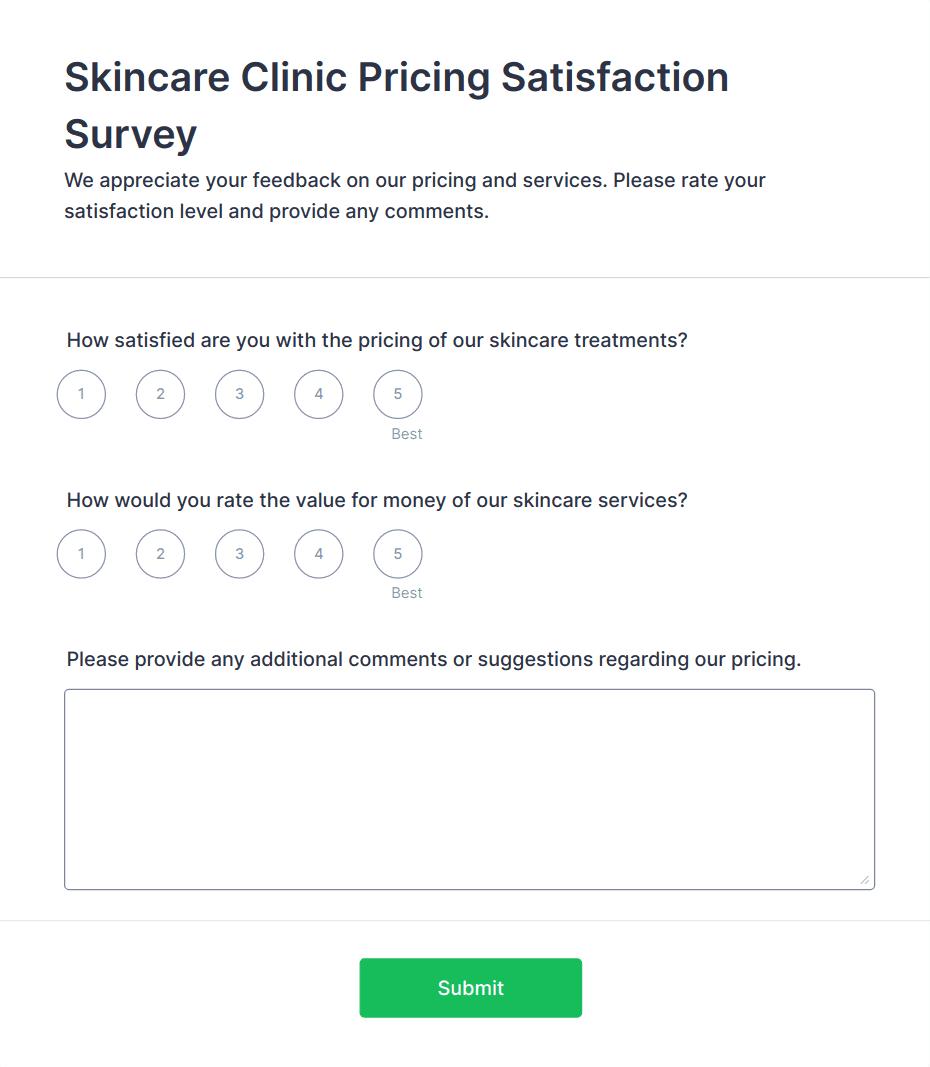The width and height of the screenshot is (930, 1067).
Task: Pick rating 4 for pricing satisfaction
Action: 318,394
